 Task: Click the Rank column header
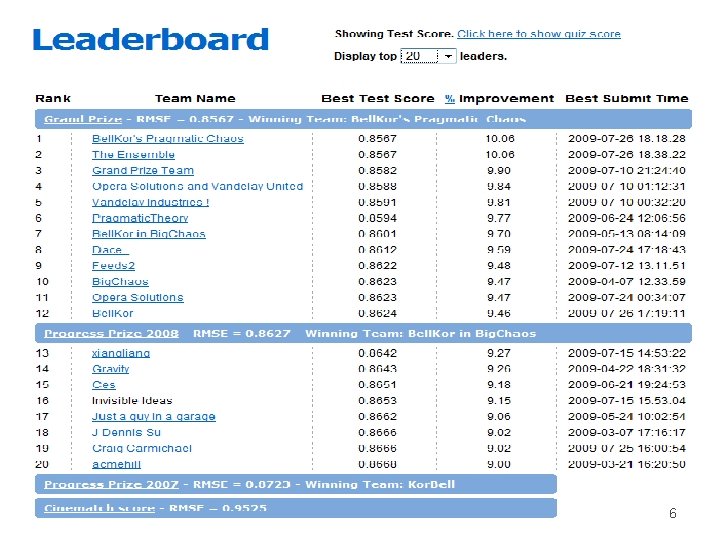click(53, 98)
